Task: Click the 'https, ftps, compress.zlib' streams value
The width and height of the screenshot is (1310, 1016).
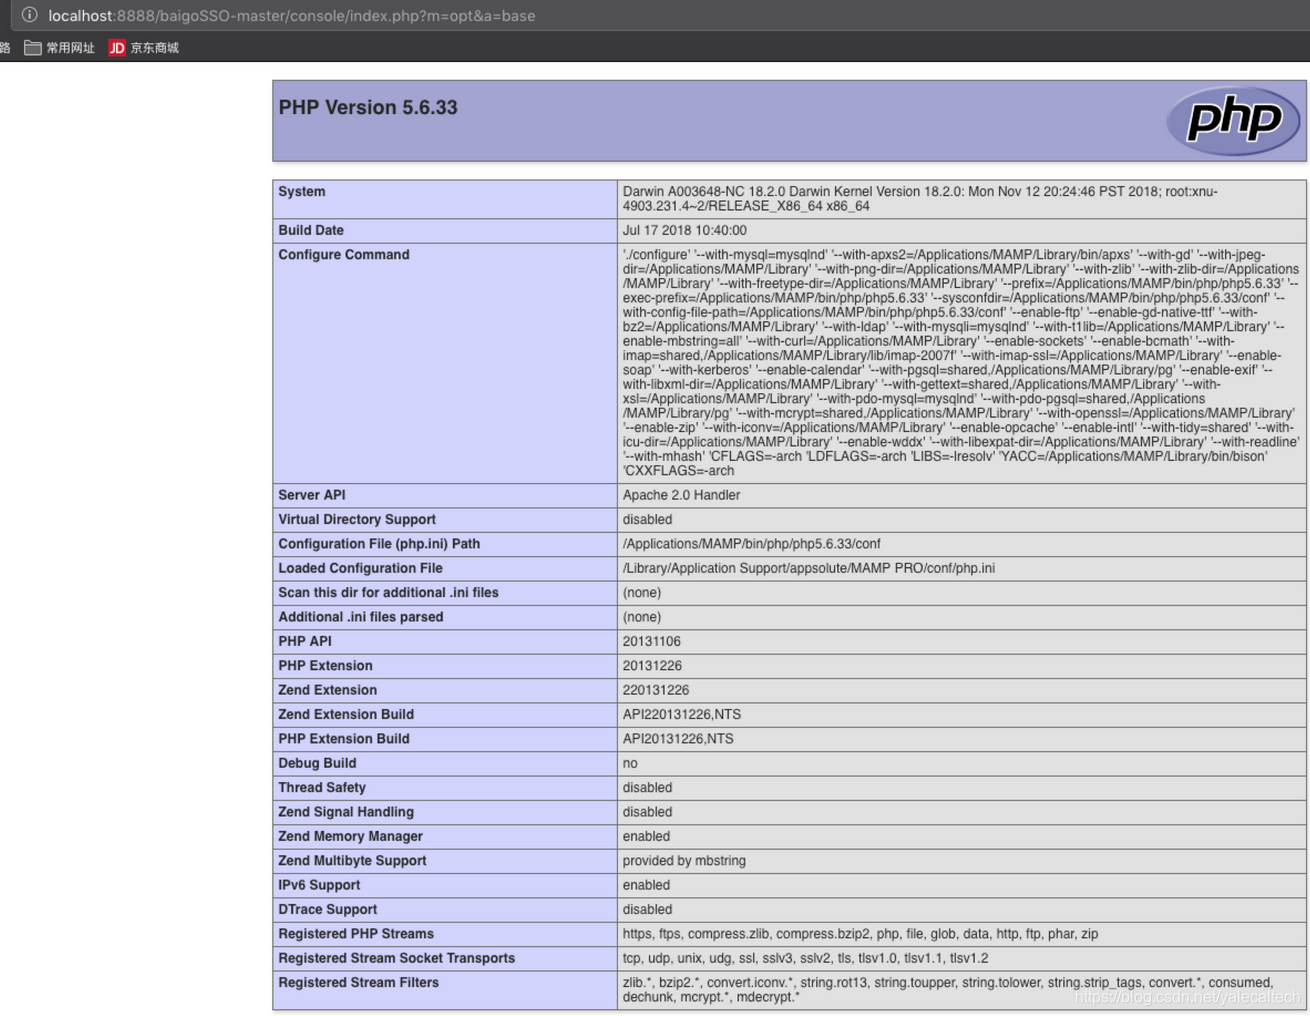Action: coord(860,934)
